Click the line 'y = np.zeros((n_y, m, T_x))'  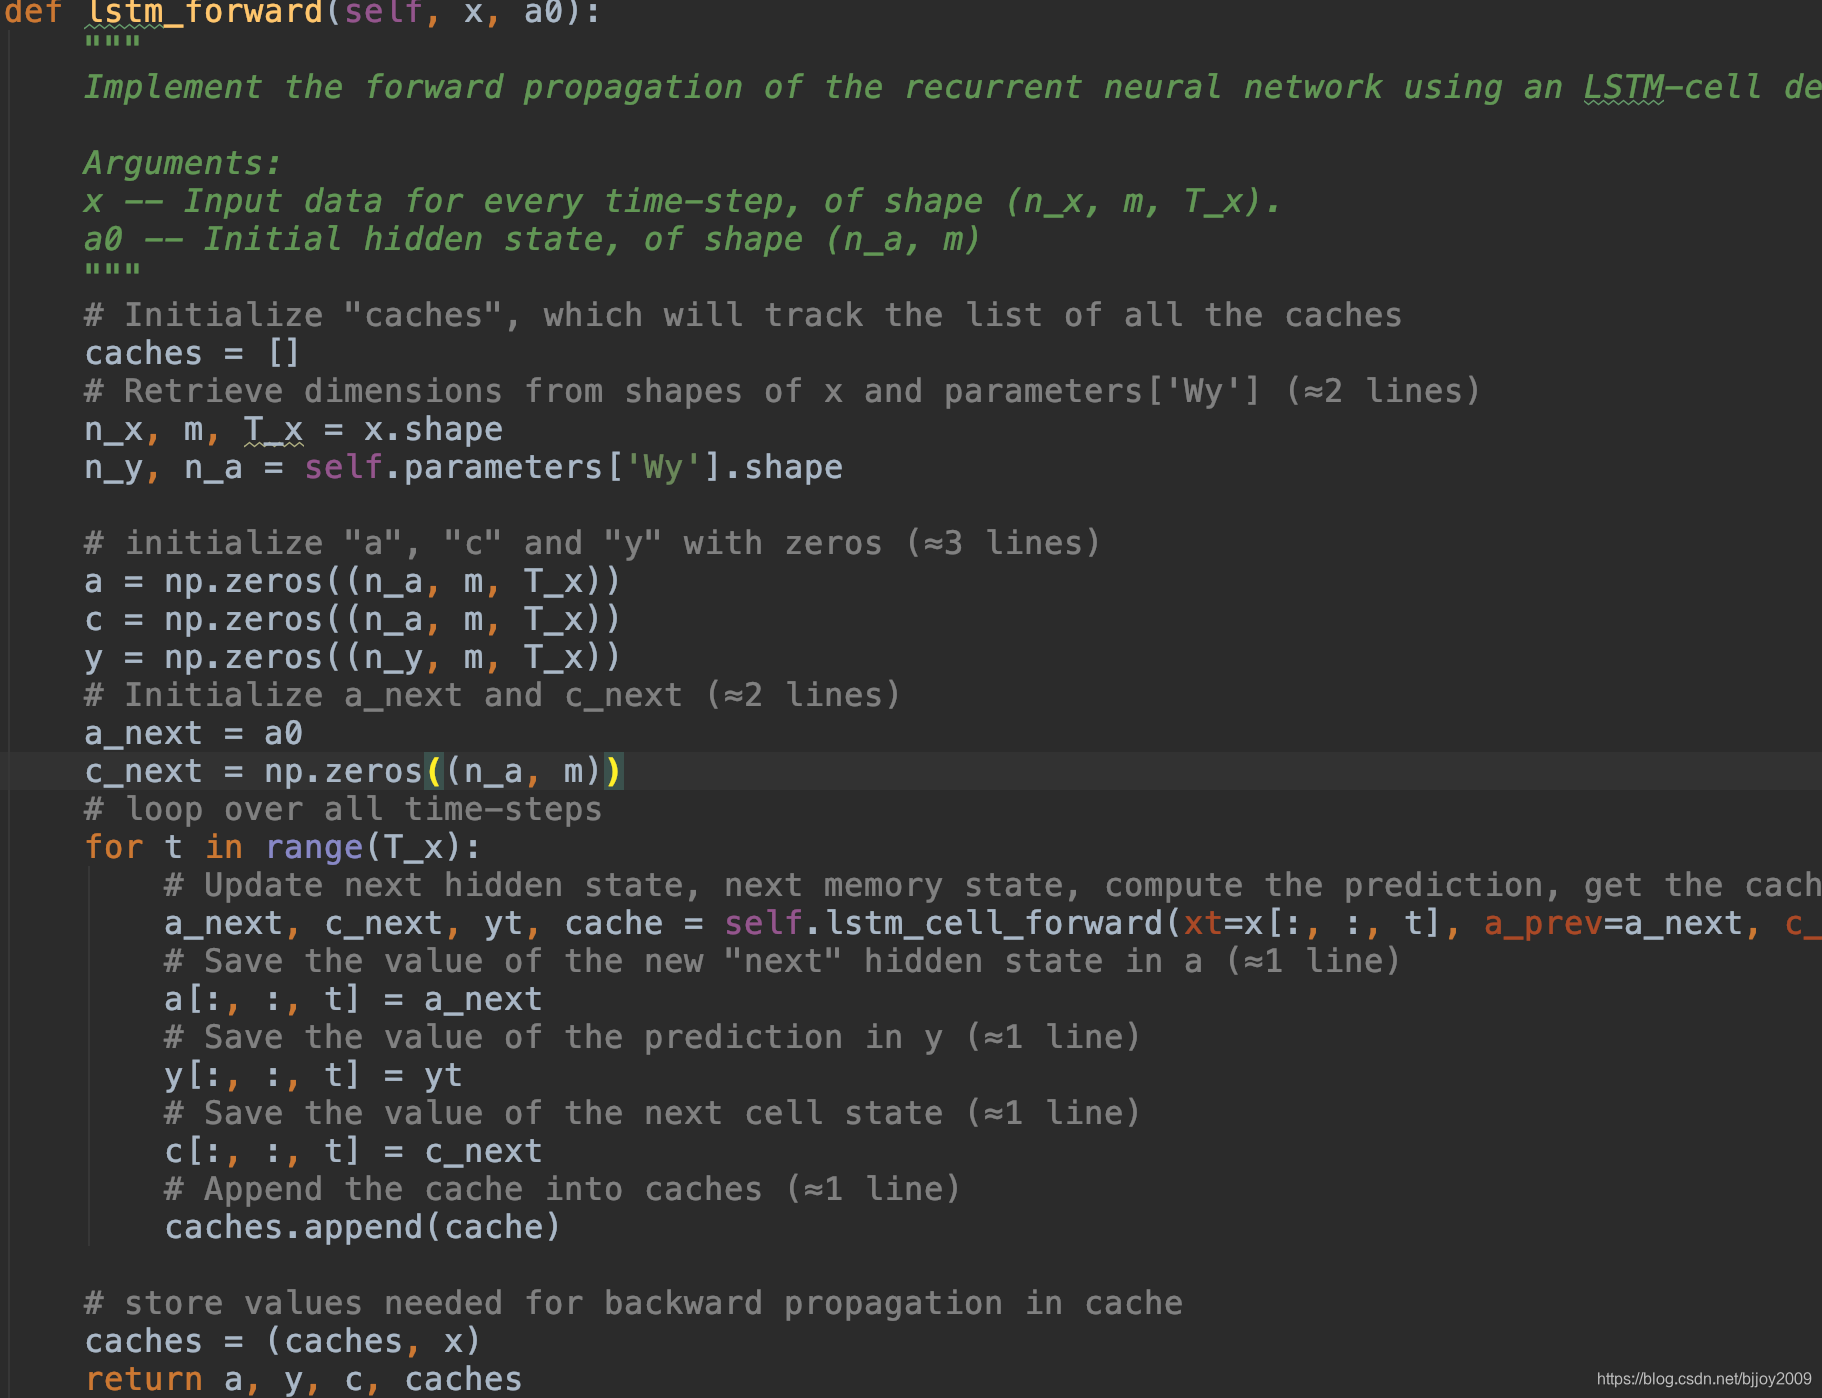[353, 657]
